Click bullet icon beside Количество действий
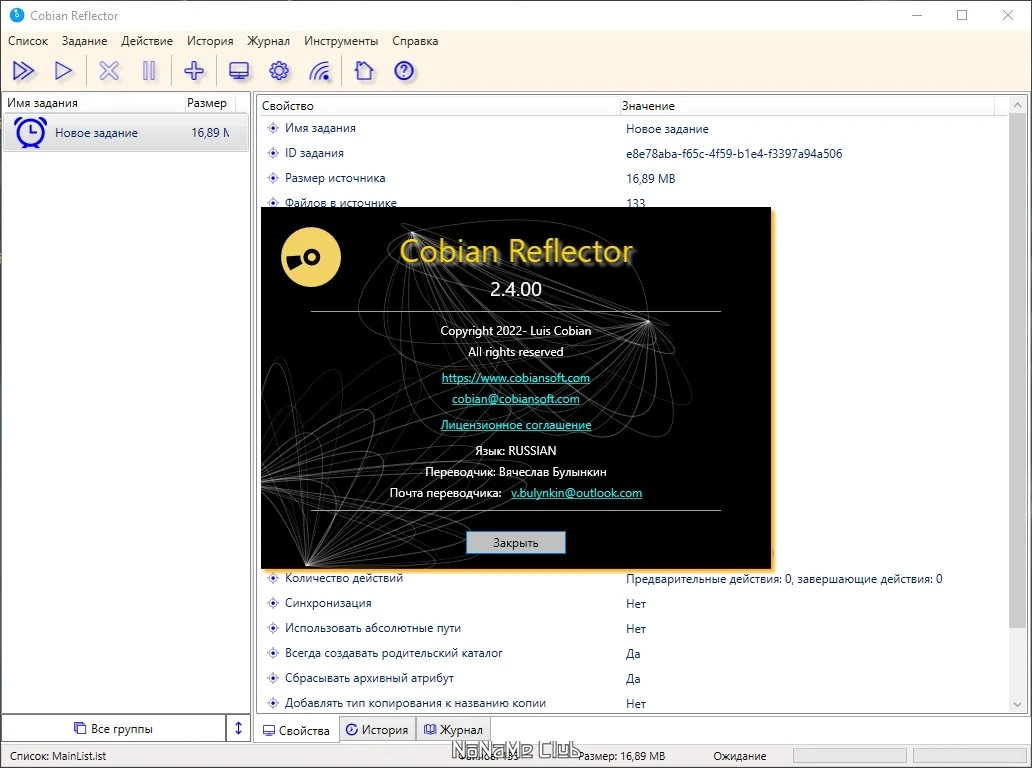 (x=273, y=578)
